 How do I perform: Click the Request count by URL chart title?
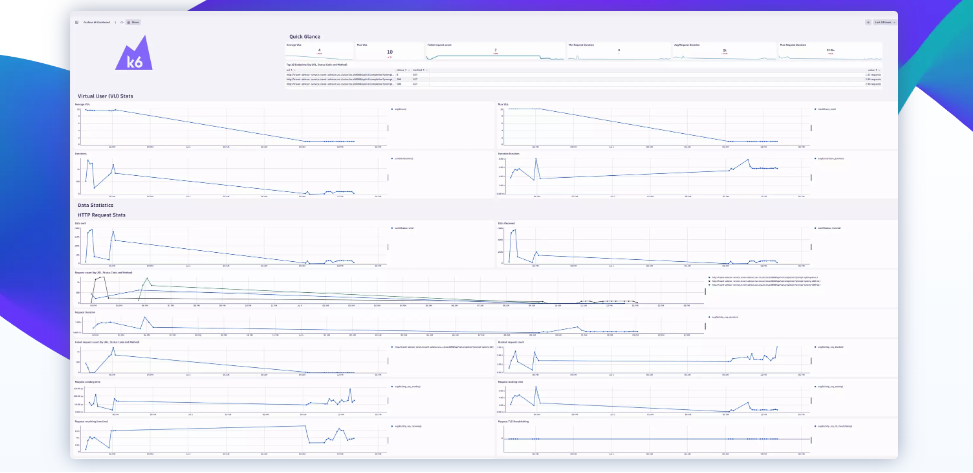[x=104, y=272]
